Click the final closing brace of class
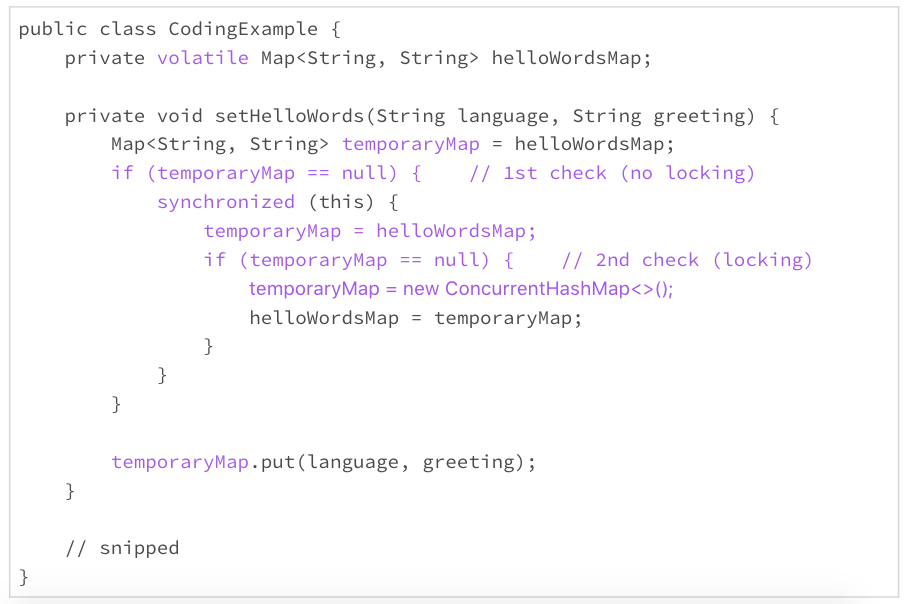The height and width of the screenshot is (604, 908). click(x=24, y=577)
